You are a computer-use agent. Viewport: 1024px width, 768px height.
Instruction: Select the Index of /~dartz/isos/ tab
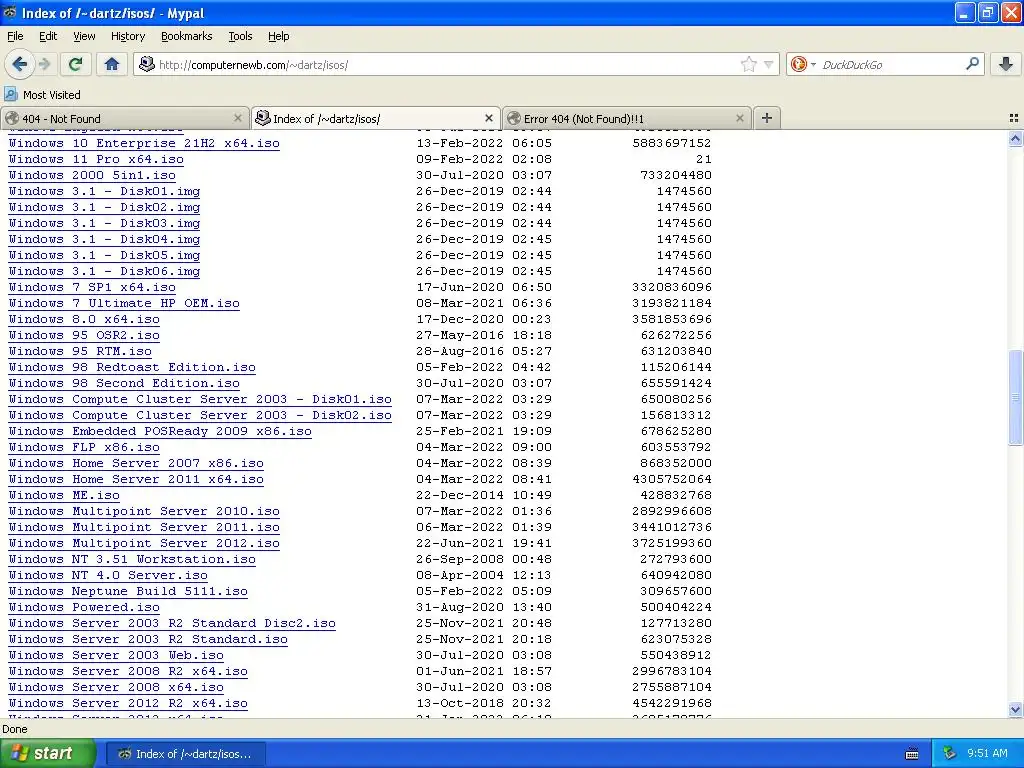tap(376, 118)
